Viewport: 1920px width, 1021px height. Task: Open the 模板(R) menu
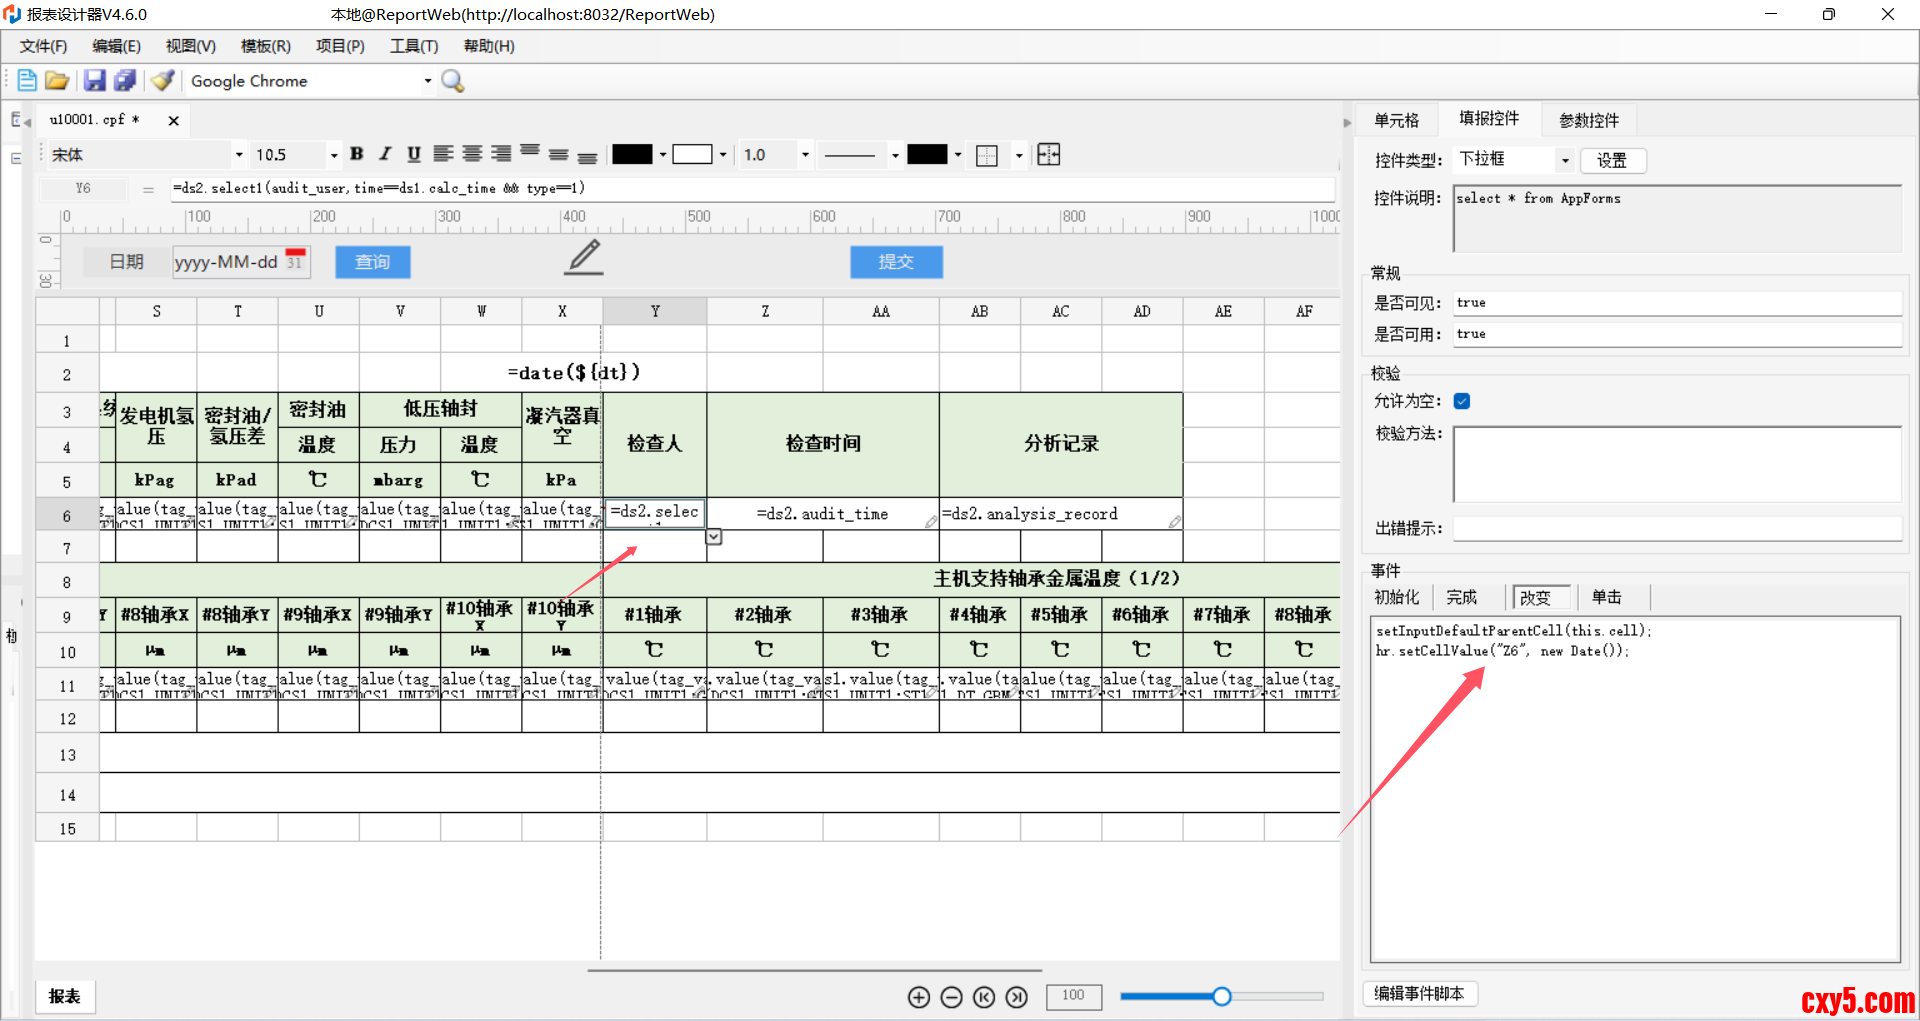(265, 46)
